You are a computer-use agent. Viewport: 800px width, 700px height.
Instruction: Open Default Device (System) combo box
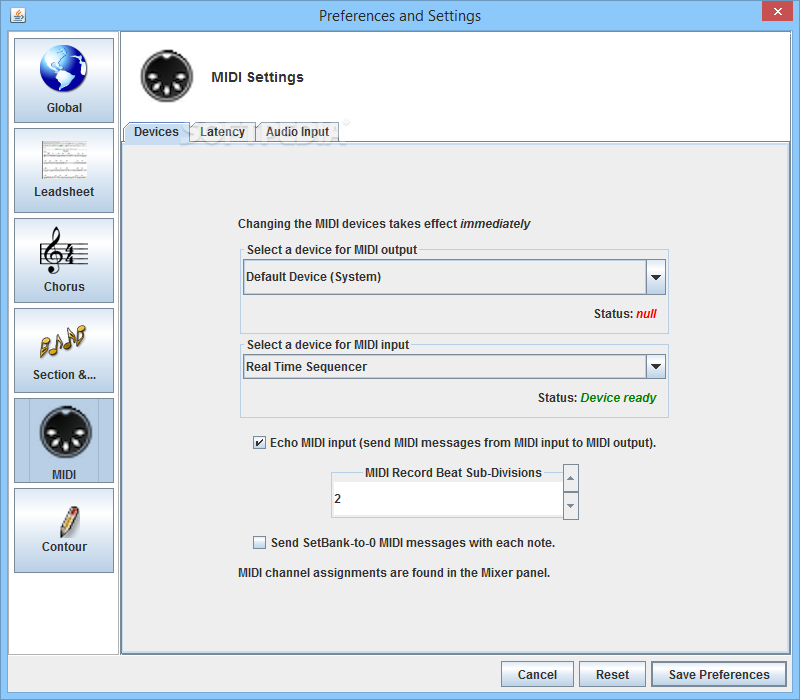tap(454, 277)
